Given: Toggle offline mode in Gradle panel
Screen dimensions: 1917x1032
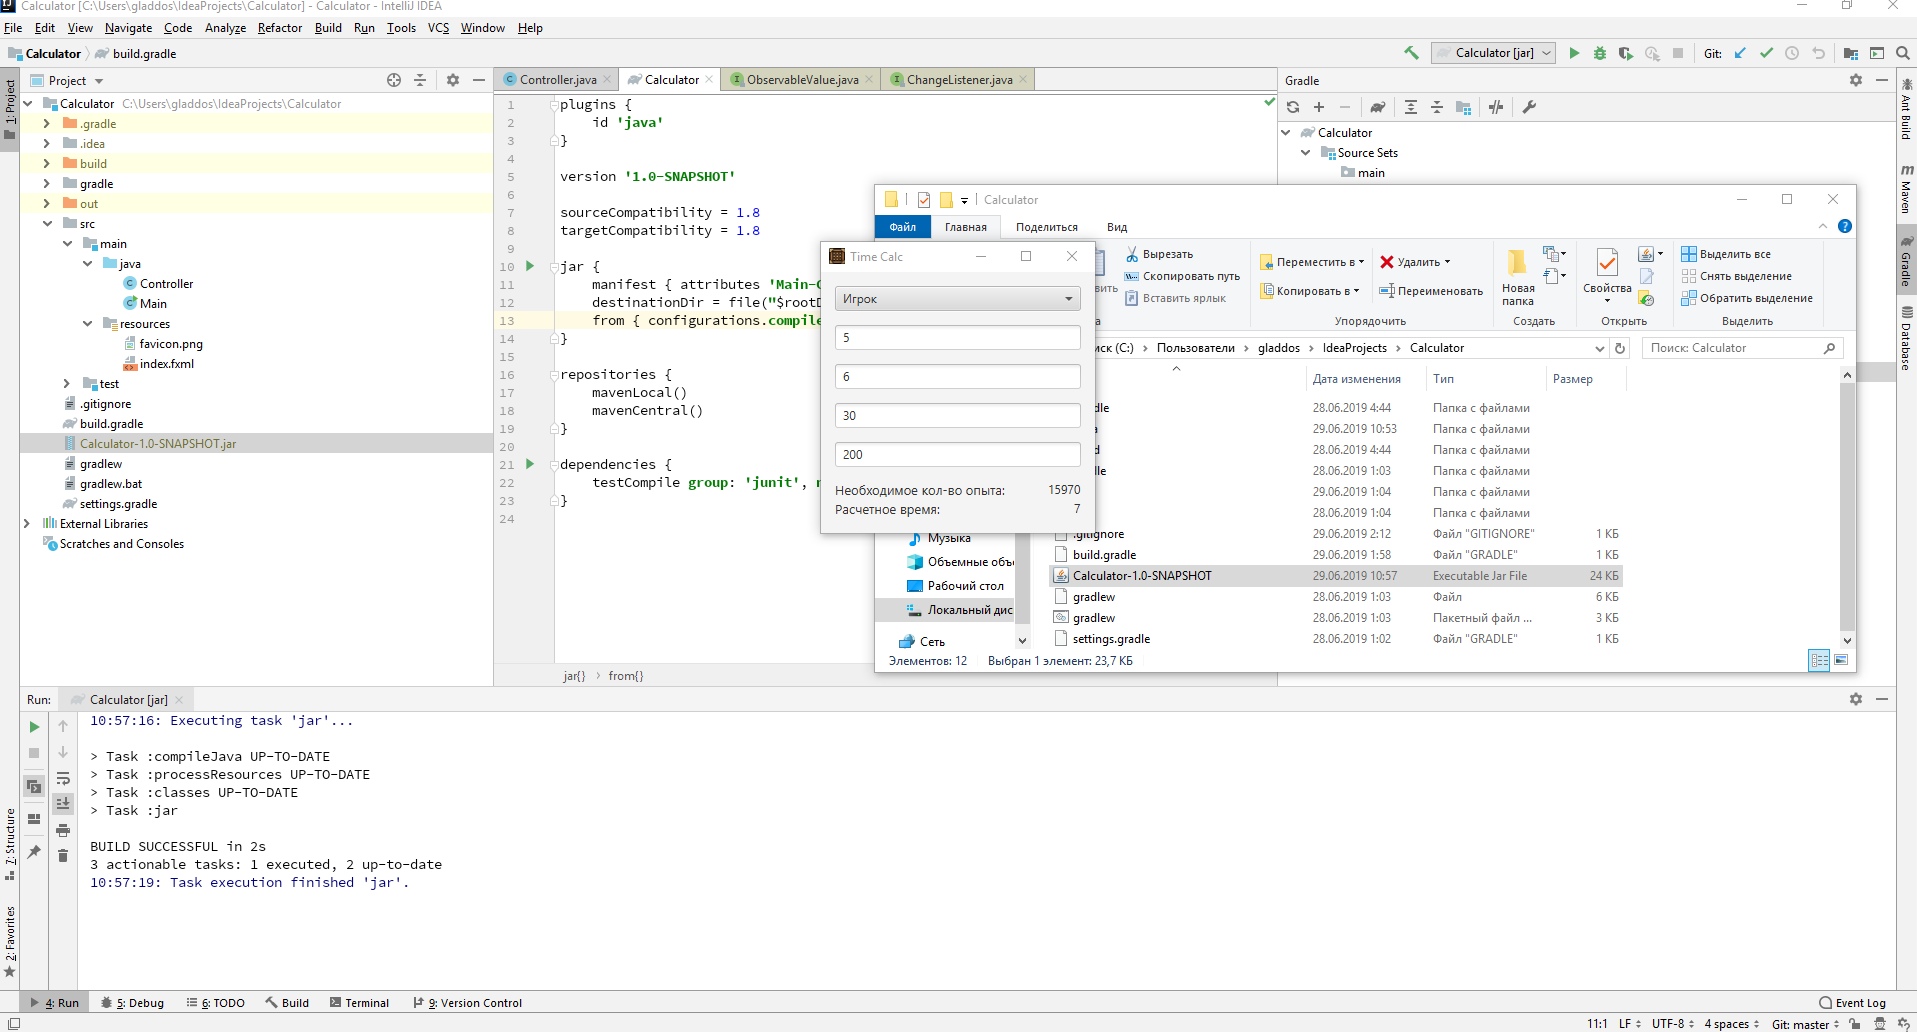Looking at the screenshot, I should tap(1496, 107).
